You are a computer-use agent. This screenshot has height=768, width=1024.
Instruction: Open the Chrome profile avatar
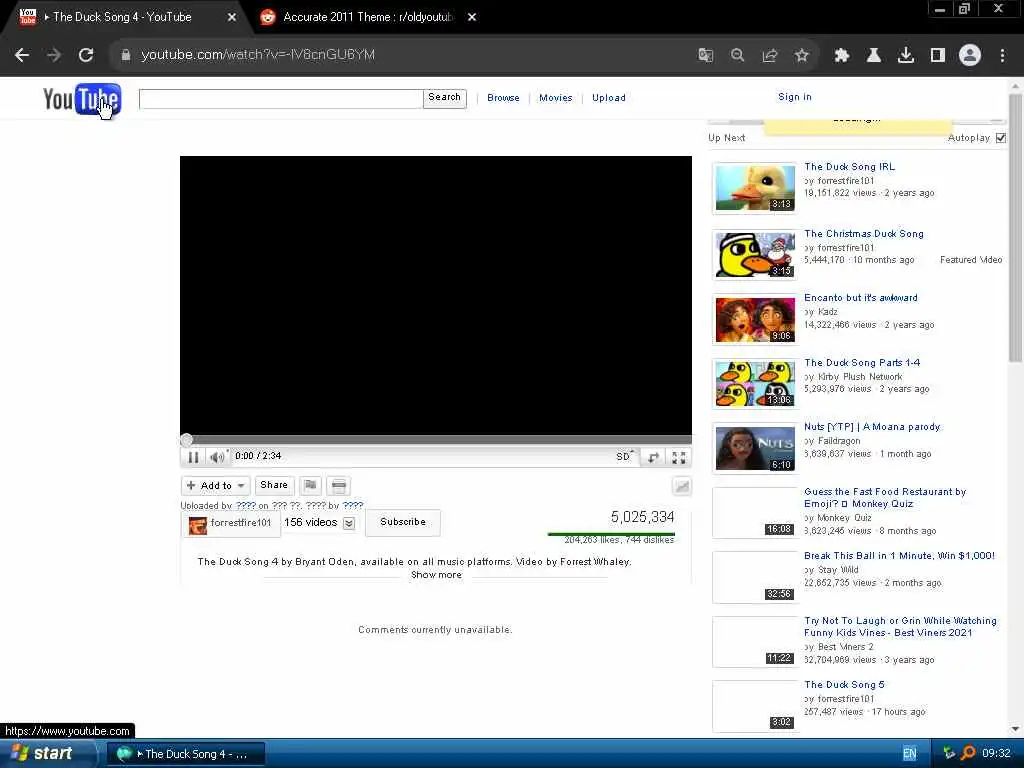[970, 56]
